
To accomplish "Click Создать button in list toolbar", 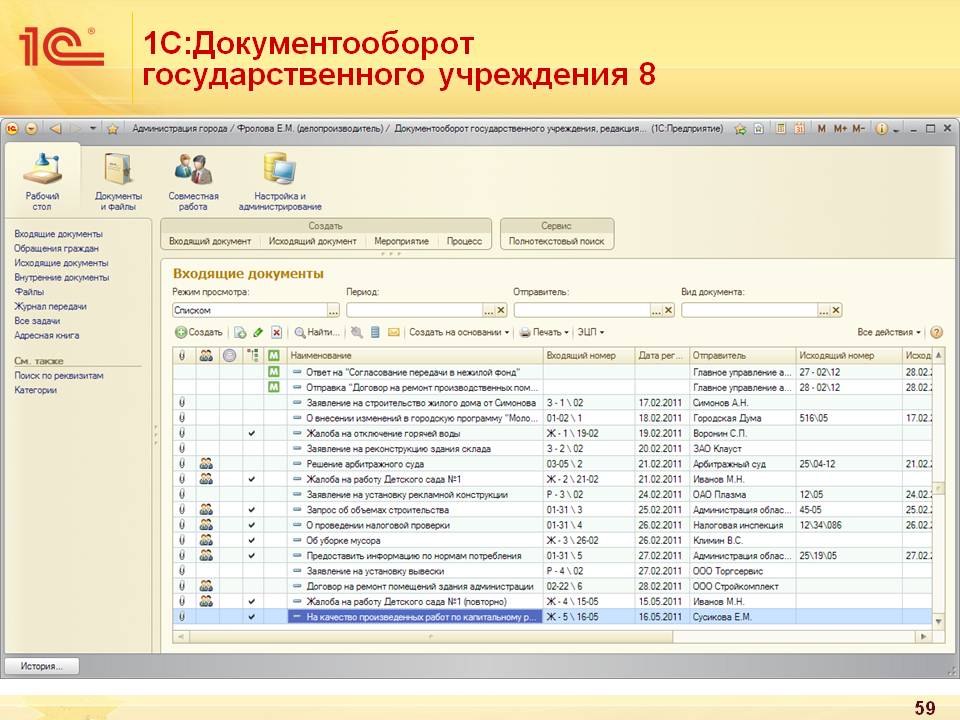I will (199, 332).
